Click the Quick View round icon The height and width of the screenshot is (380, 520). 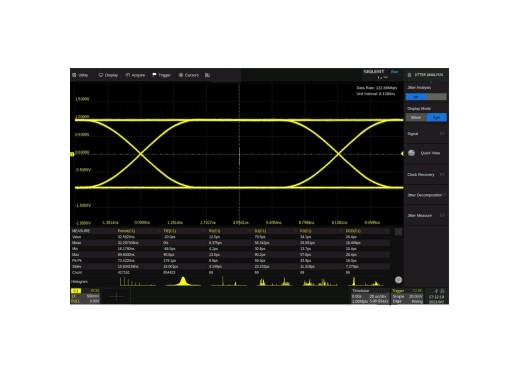tap(411, 153)
